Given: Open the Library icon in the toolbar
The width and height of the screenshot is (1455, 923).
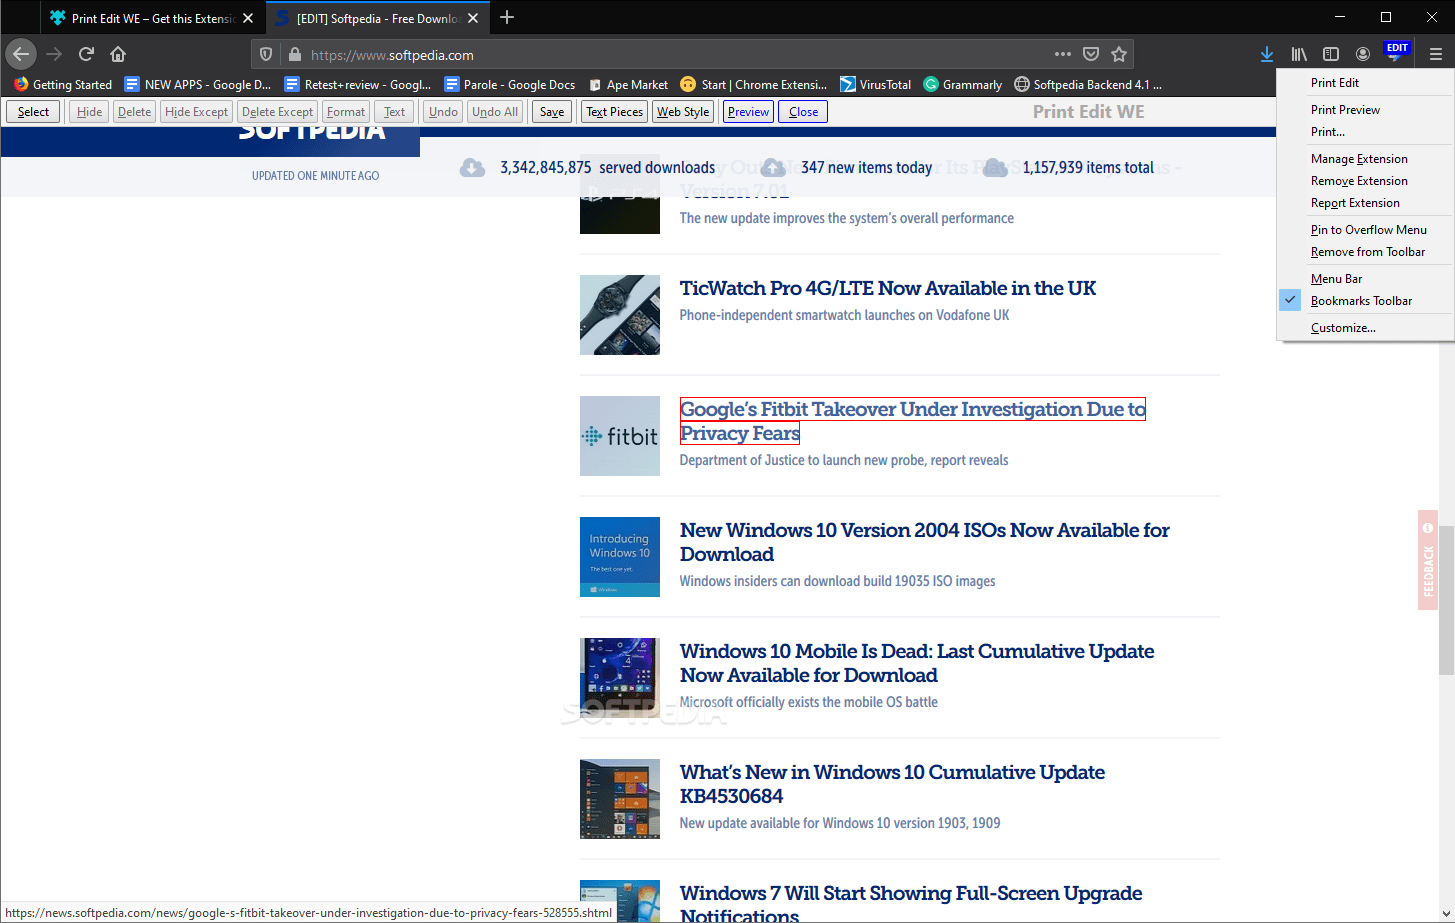Looking at the screenshot, I should [x=1298, y=53].
